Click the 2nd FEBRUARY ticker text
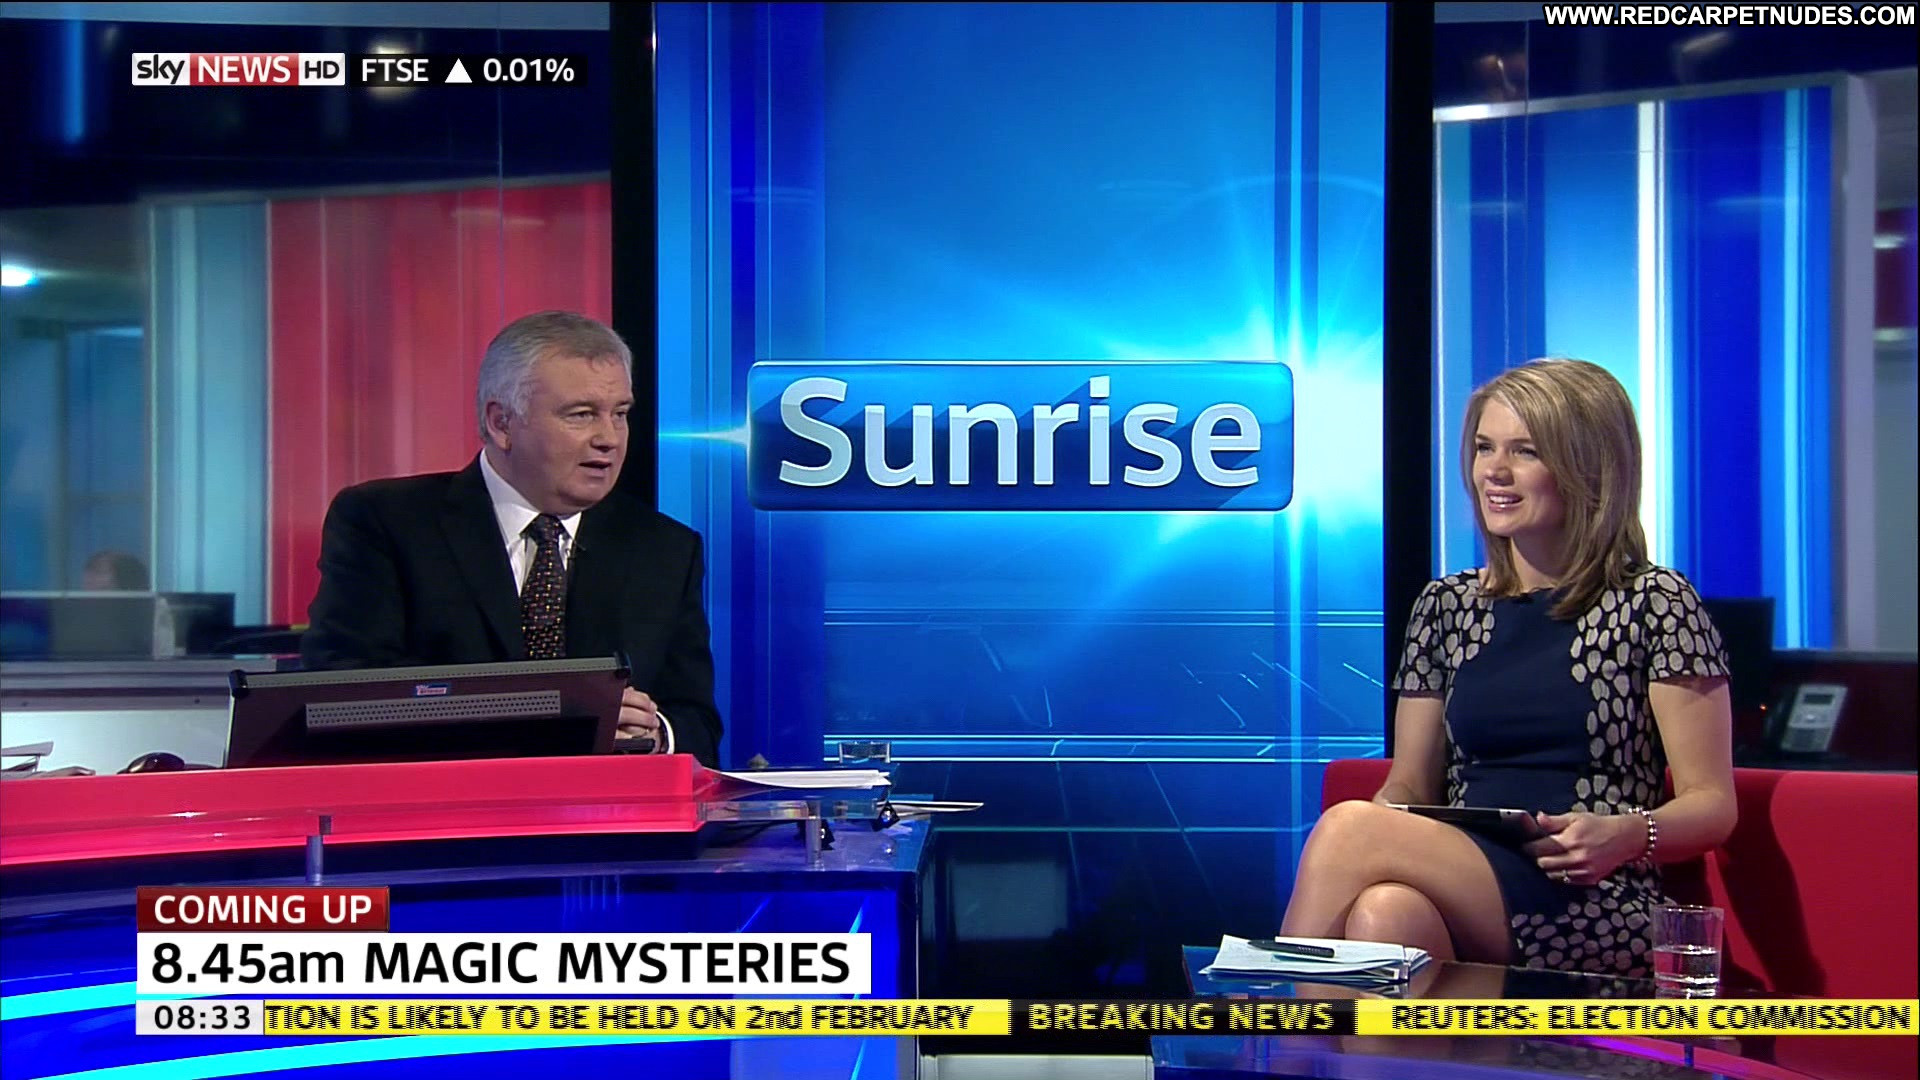Viewport: 1920px width, 1080px height. point(859,1018)
